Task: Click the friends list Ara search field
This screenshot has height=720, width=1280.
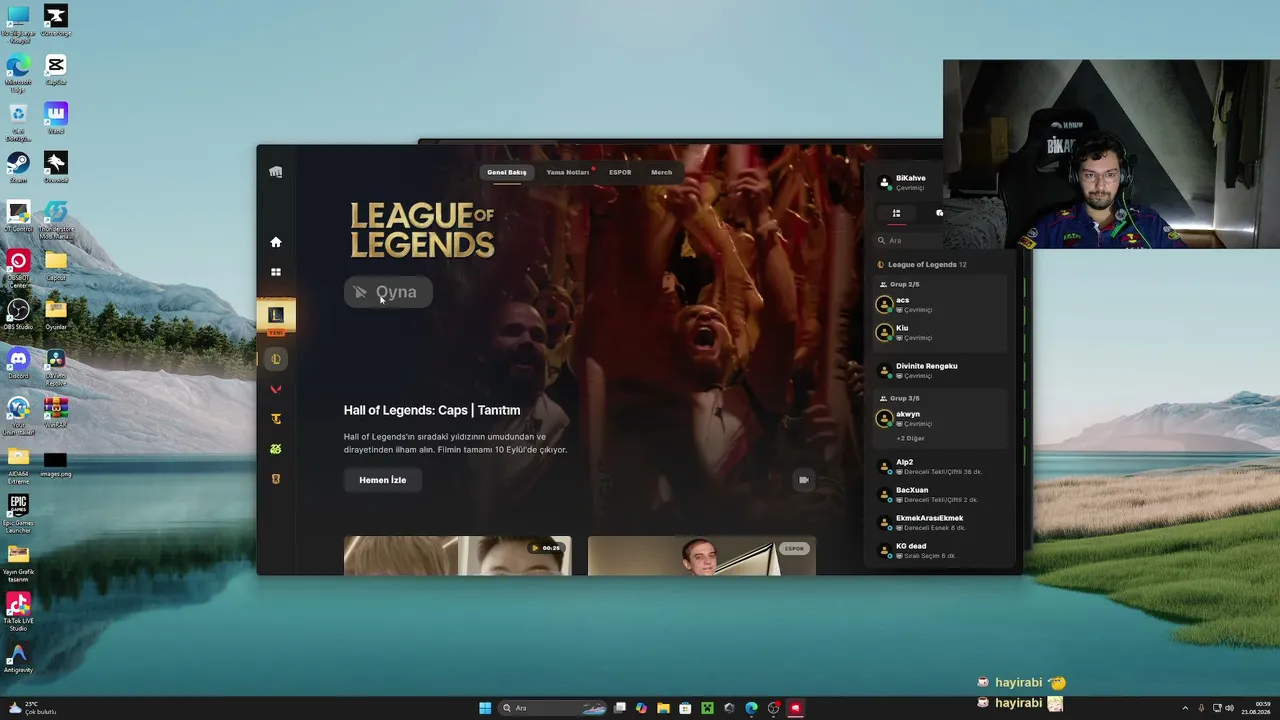Action: pyautogui.click(x=908, y=240)
